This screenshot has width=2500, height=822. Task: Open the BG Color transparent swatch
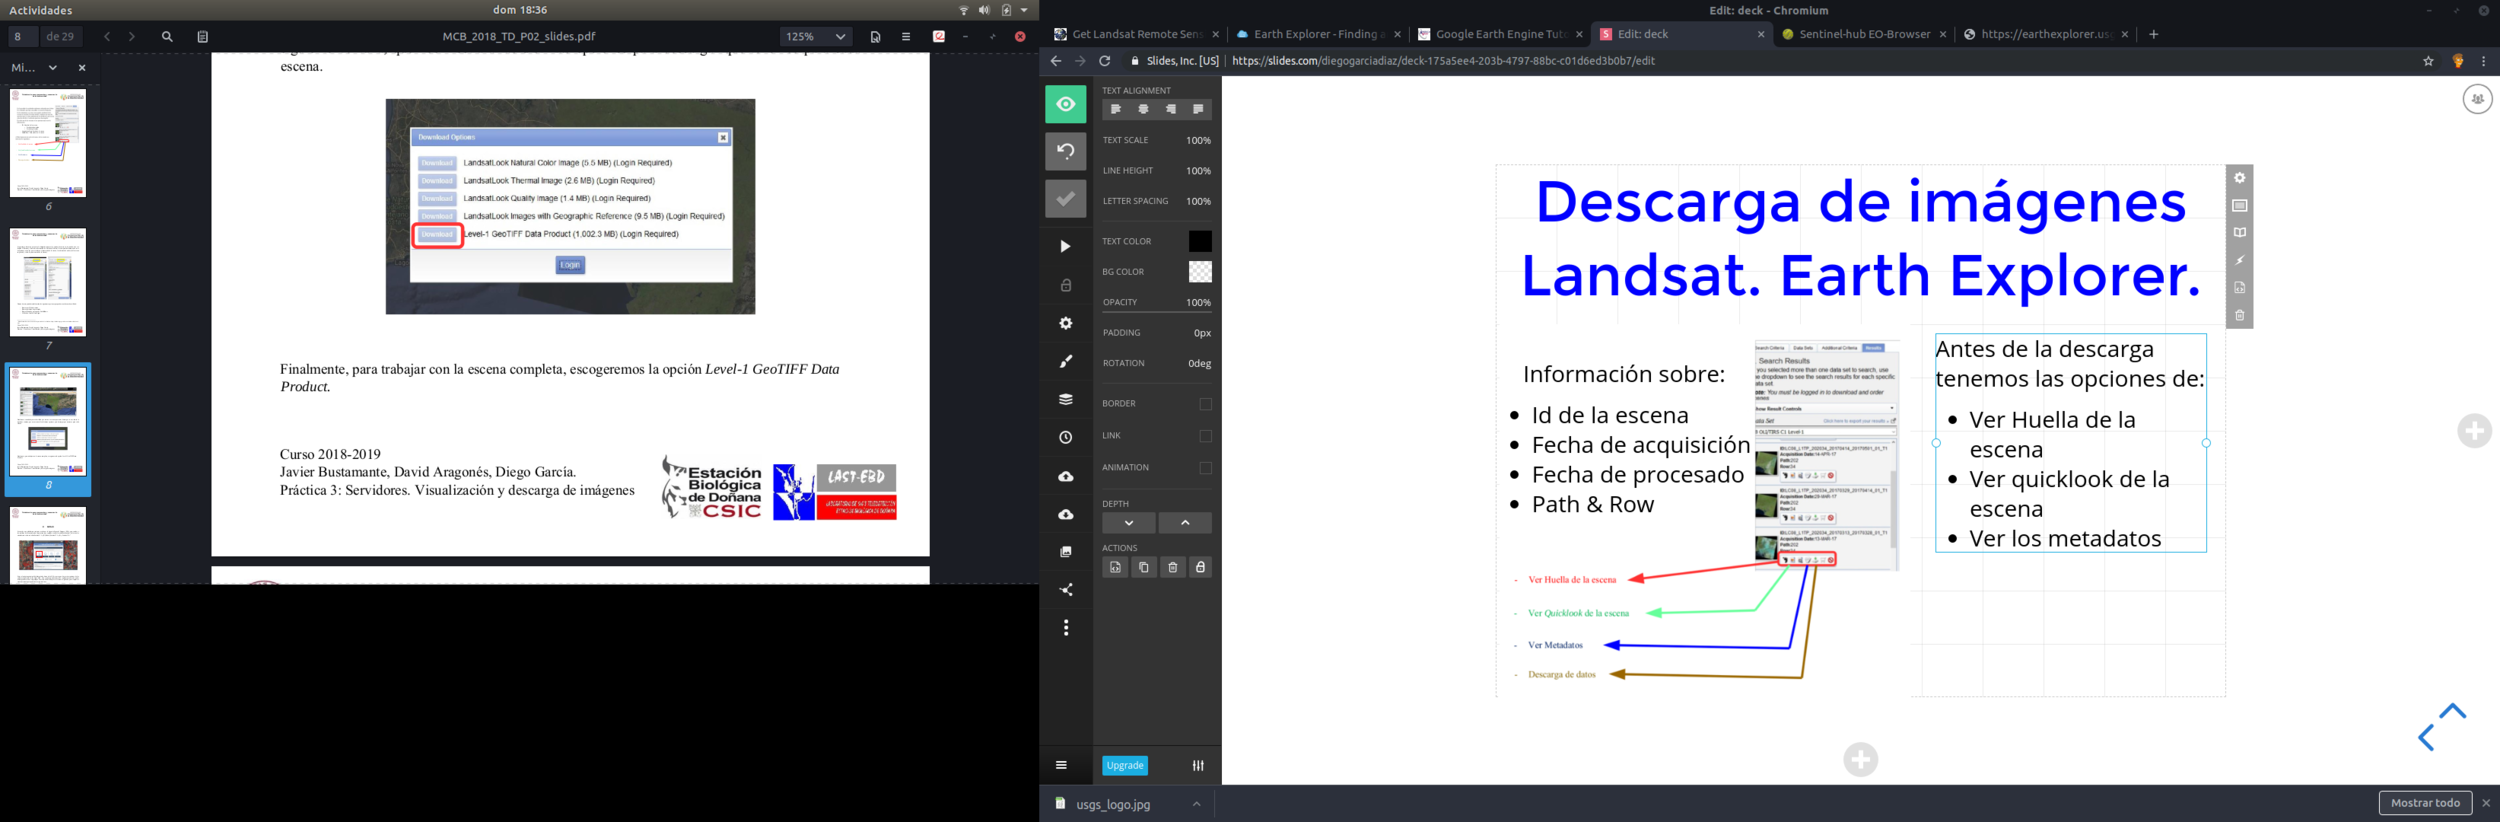[1199, 271]
